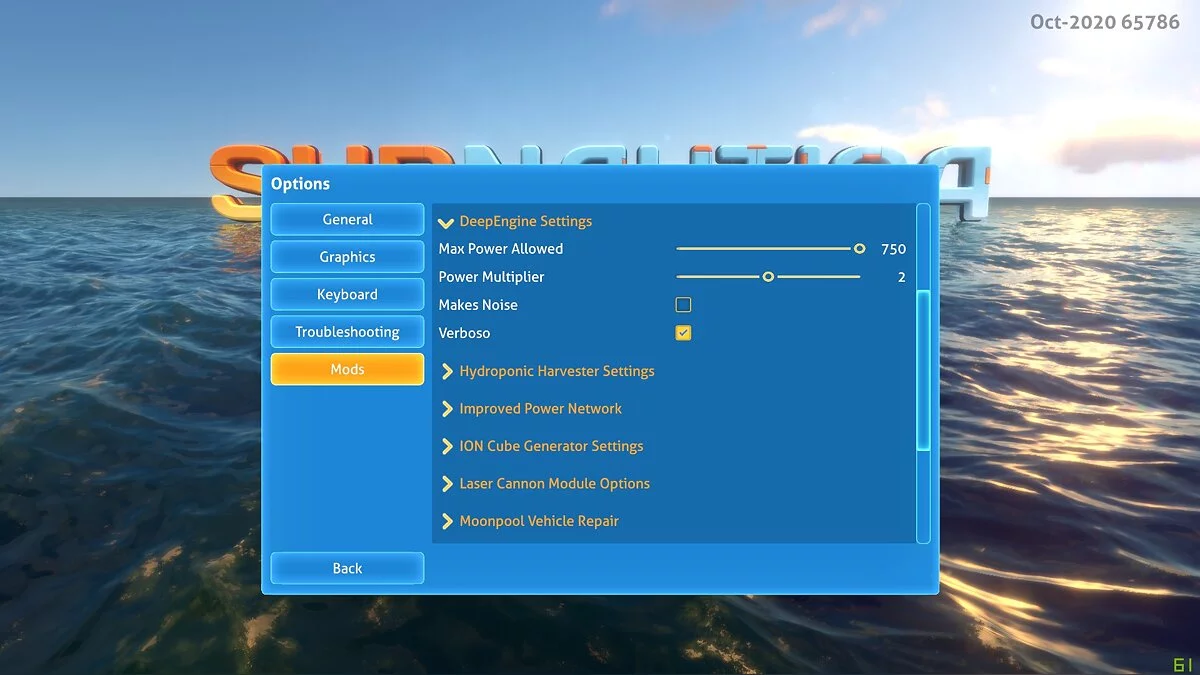Viewport: 1200px width, 675px height.
Task: Uncheck Verboso in DeepEngine Settings
Action: (683, 332)
